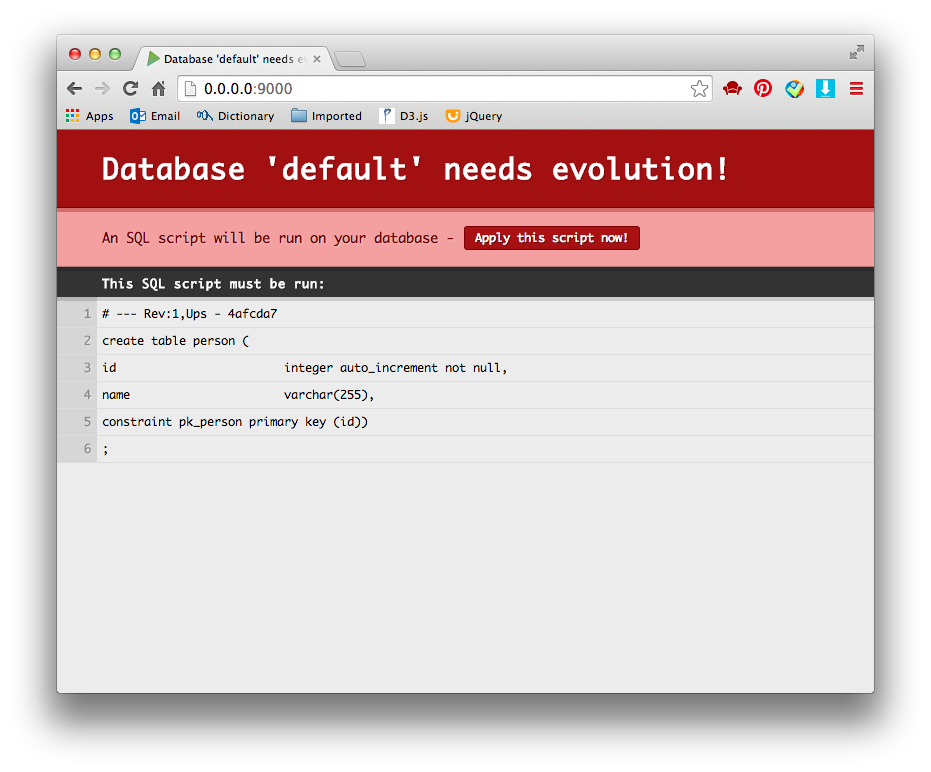
Task: Reload the page with refresh icon
Action: tap(130, 88)
